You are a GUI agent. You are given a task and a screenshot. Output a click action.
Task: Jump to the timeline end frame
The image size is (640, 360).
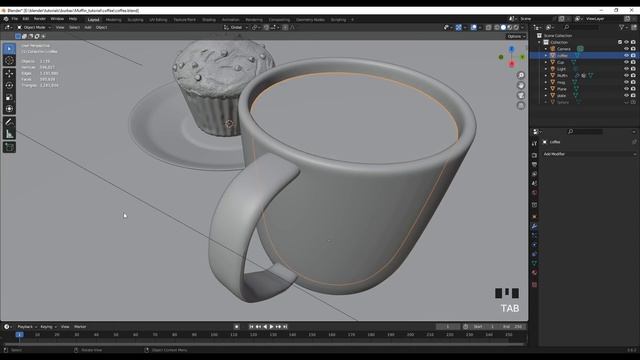point(285,327)
